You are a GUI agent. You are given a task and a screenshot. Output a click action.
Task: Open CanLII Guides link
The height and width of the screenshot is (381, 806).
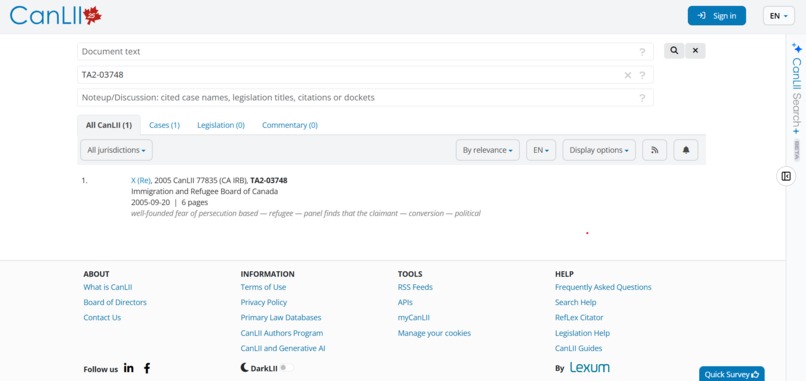578,348
